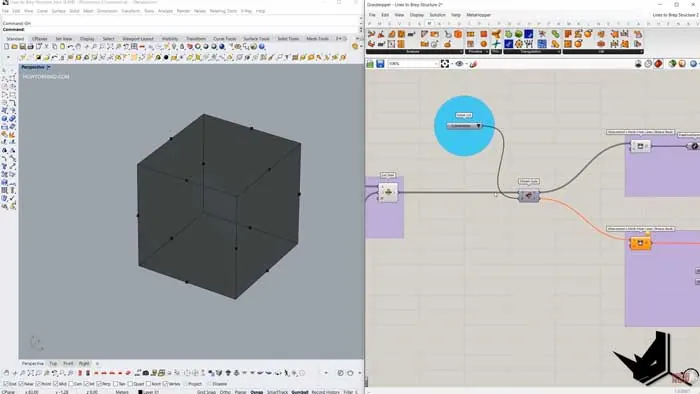Click the 'Lines to Brep Structure 2' document title

point(675,15)
